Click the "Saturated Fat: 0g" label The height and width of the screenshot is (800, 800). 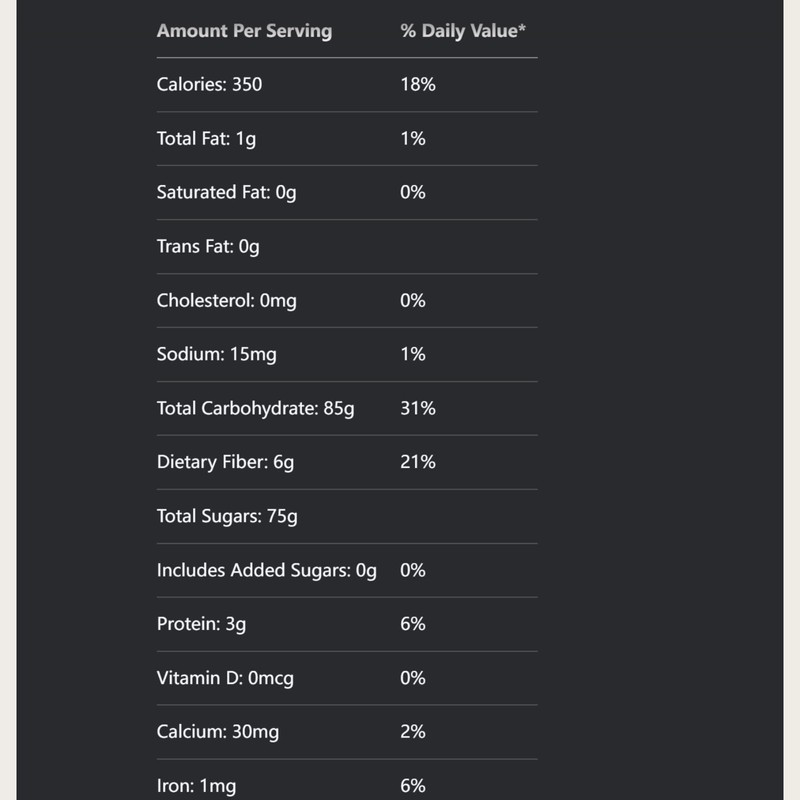[x=226, y=192]
